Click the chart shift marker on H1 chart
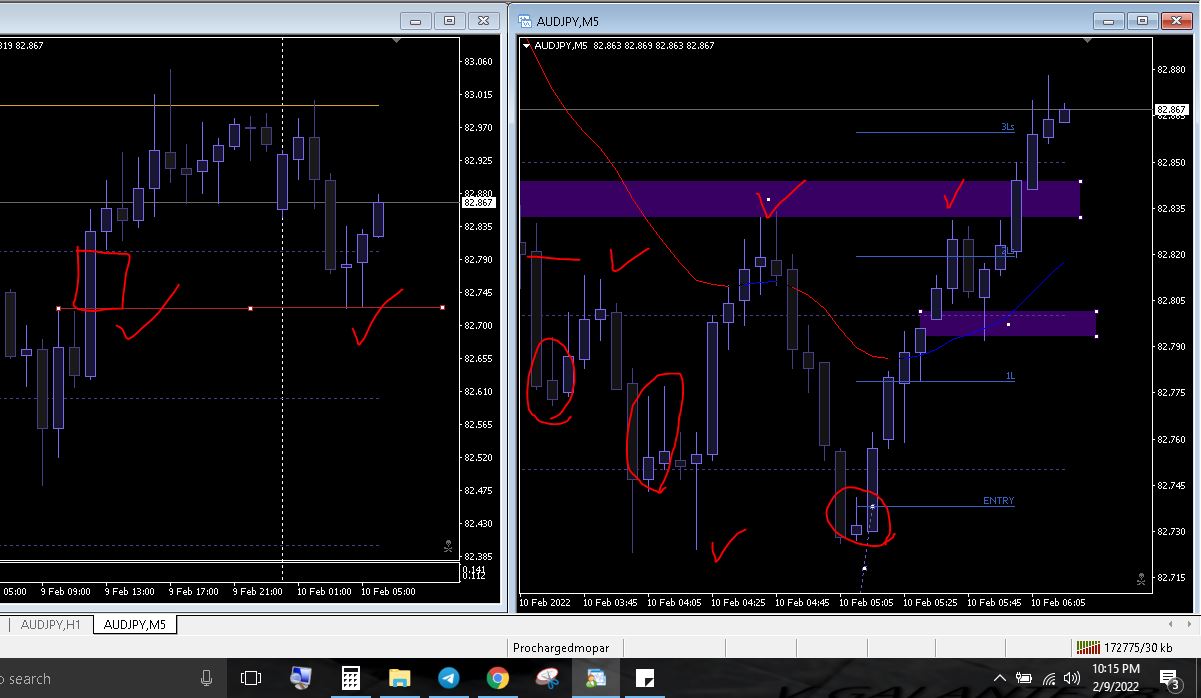This screenshot has height=698, width=1201. [x=398, y=41]
